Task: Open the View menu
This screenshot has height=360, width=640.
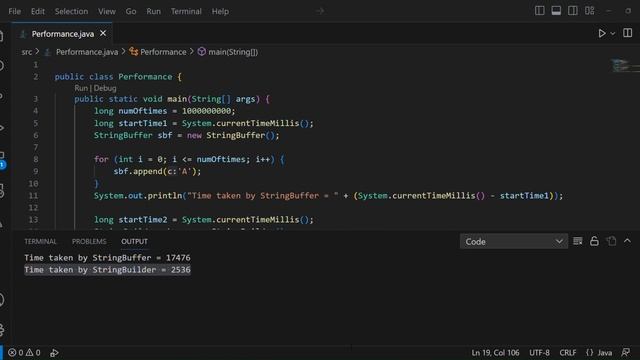Action: click(x=107, y=11)
